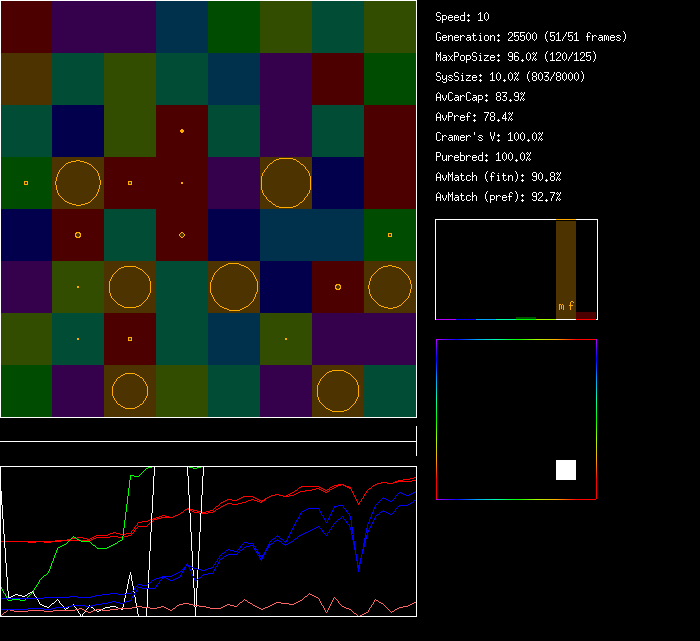Screen dimensions: 700x641
Task: Click the hollow diamond marker in the grid
Action: [x=181, y=235]
